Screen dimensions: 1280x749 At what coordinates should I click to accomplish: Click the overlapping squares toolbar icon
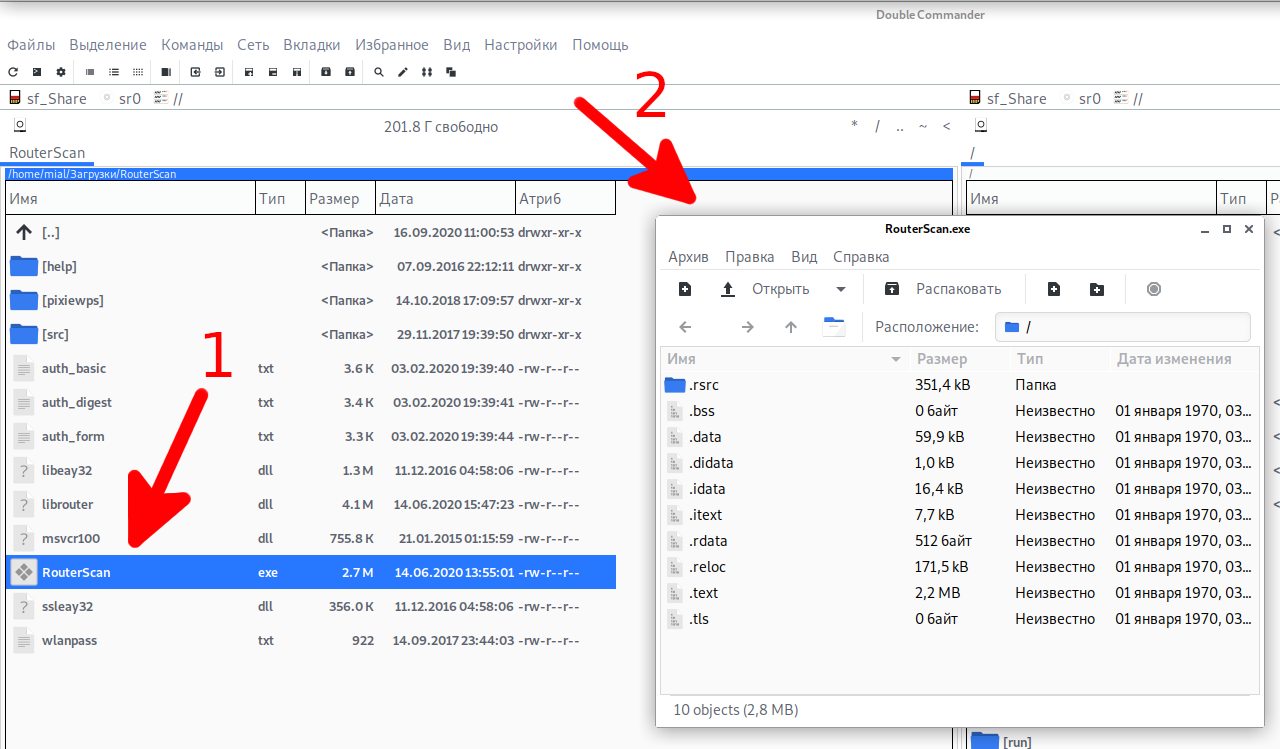point(451,72)
